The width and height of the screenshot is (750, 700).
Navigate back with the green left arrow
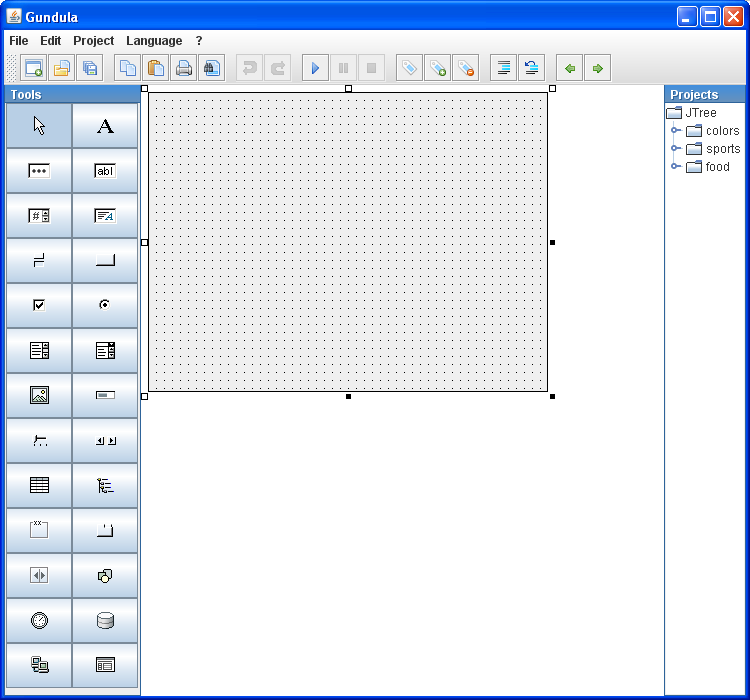click(x=569, y=68)
